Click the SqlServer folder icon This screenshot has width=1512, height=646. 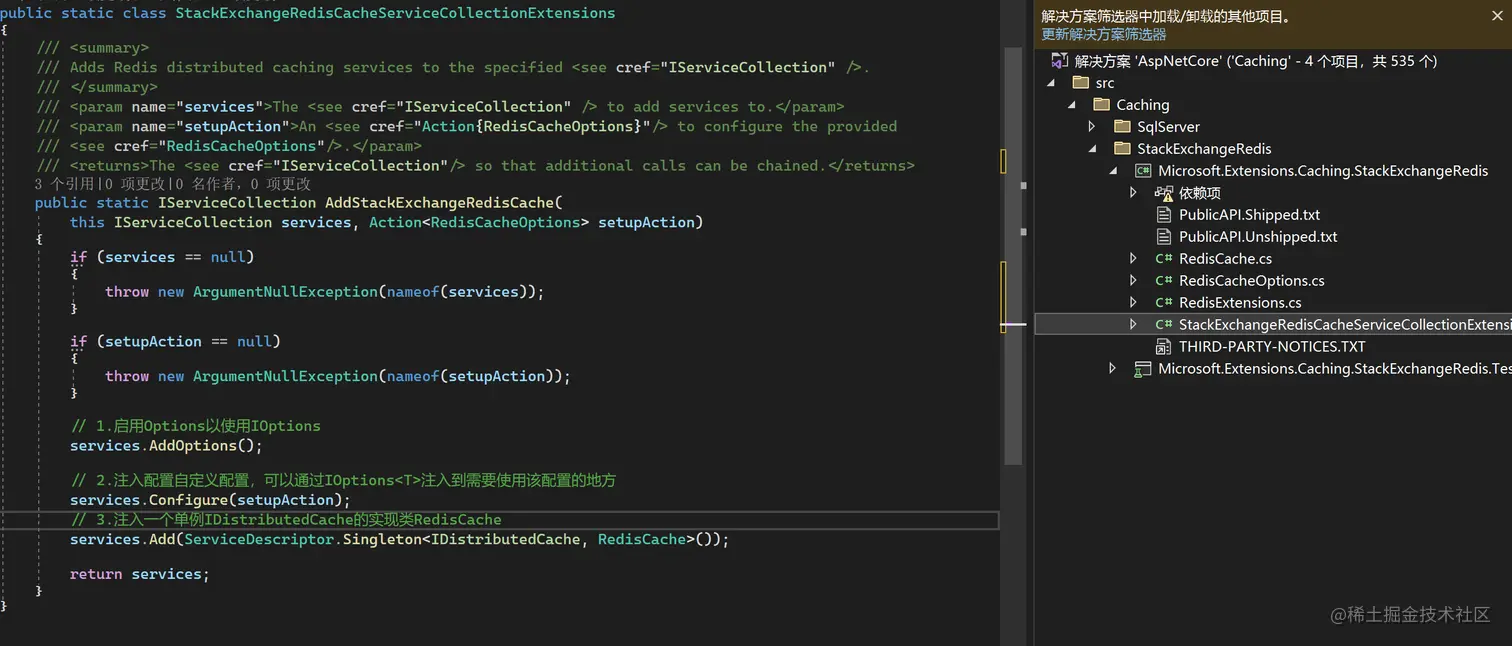point(1121,127)
